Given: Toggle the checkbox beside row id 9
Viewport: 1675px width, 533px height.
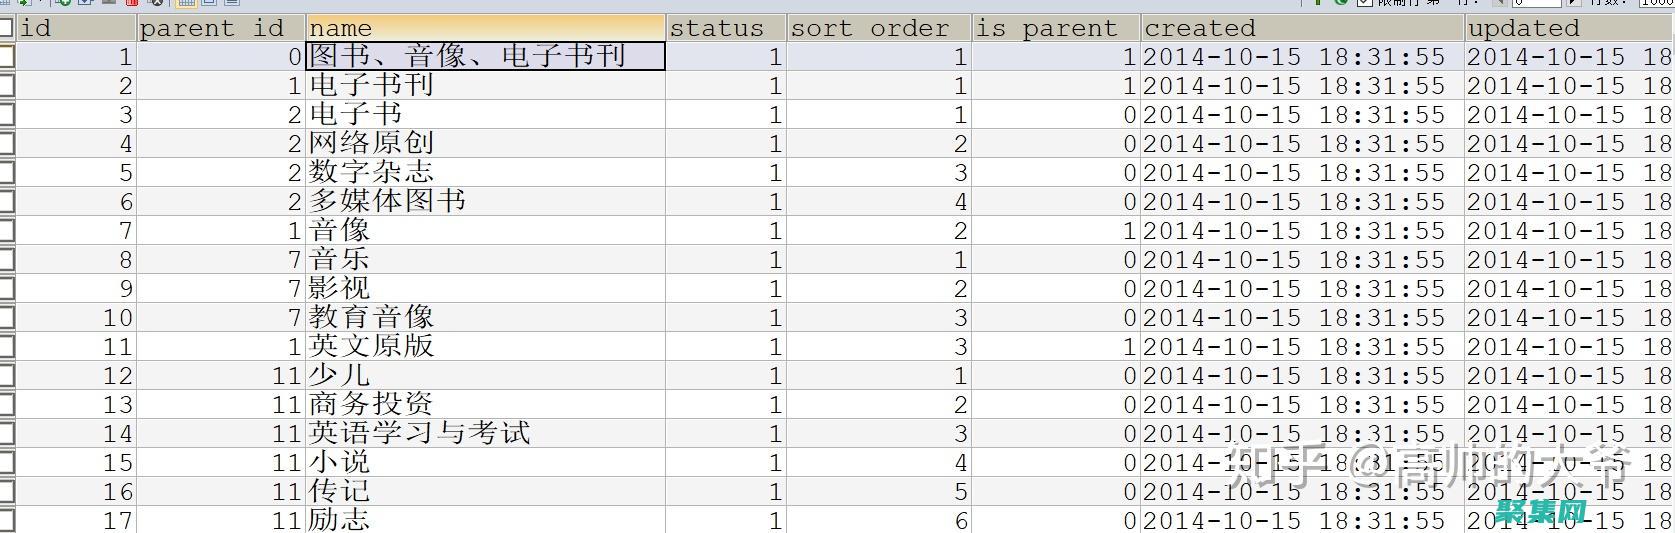Looking at the screenshot, I should [6, 289].
